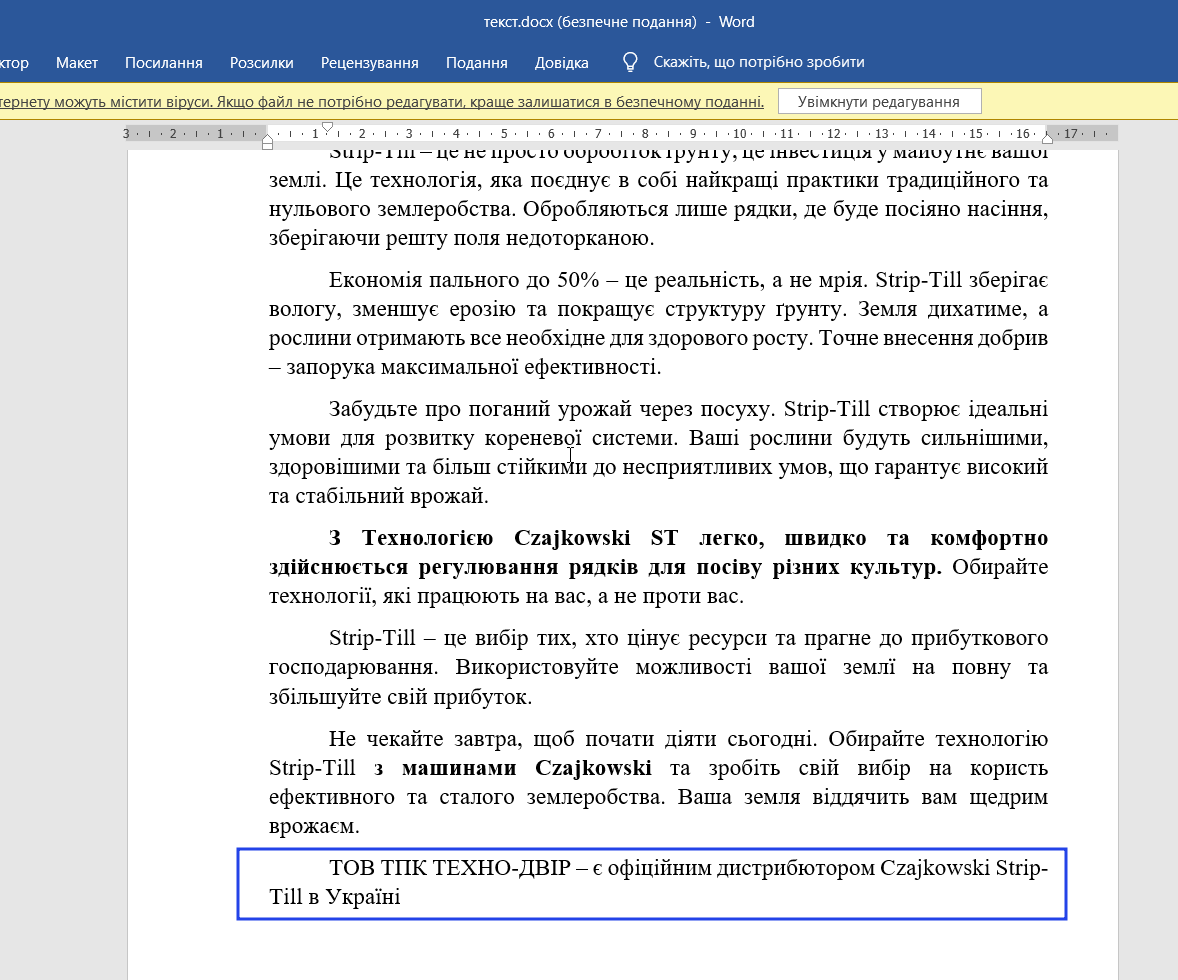
Task: Click the words 'та стабільний врожай'
Action: tap(376, 496)
